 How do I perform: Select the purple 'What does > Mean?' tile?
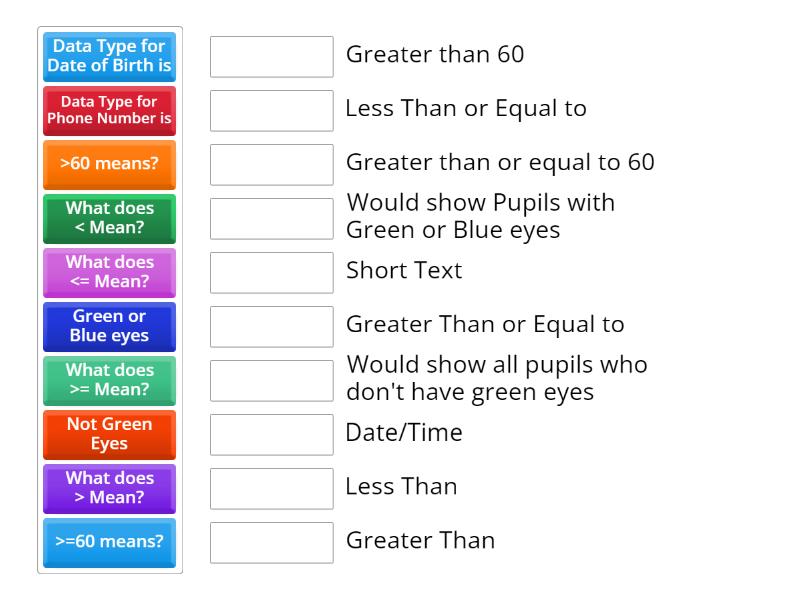click(110, 488)
